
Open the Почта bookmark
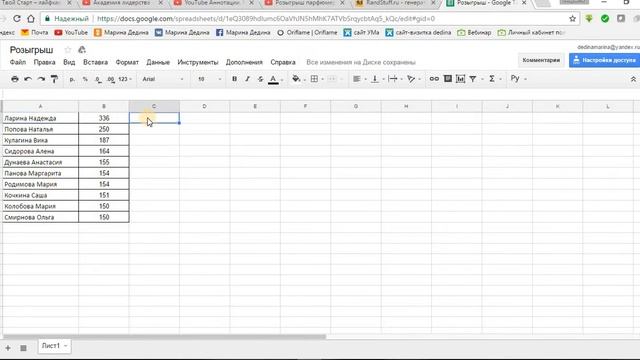(34, 32)
